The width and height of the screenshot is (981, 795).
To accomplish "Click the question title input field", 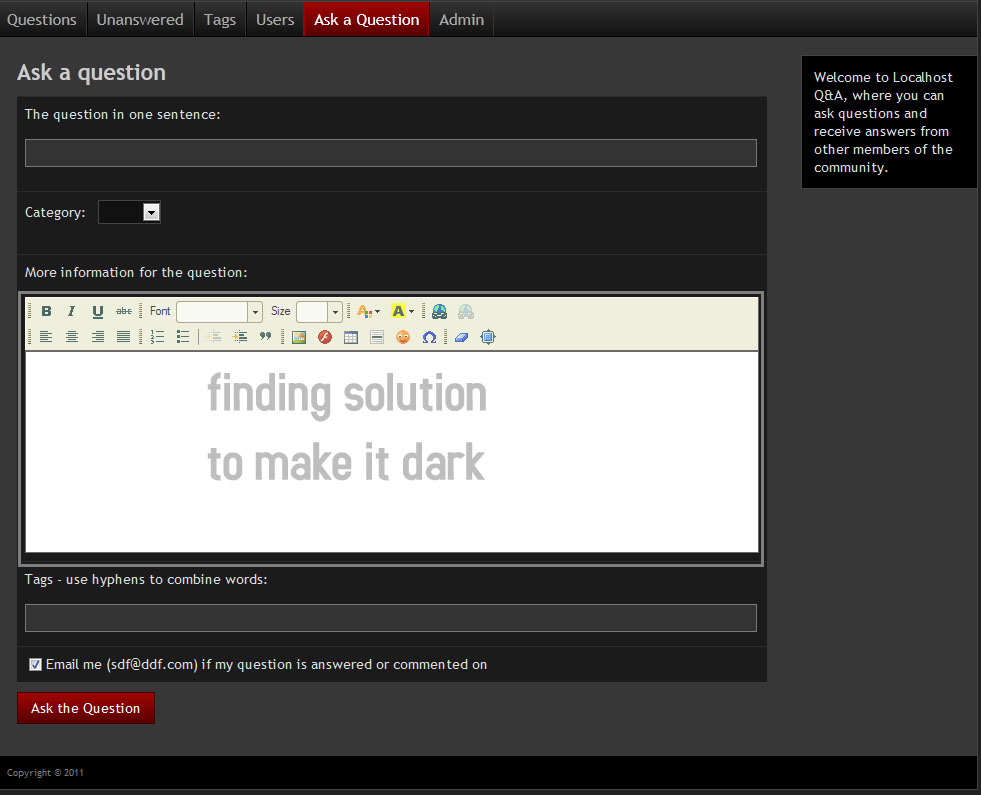I will pyautogui.click(x=390, y=153).
